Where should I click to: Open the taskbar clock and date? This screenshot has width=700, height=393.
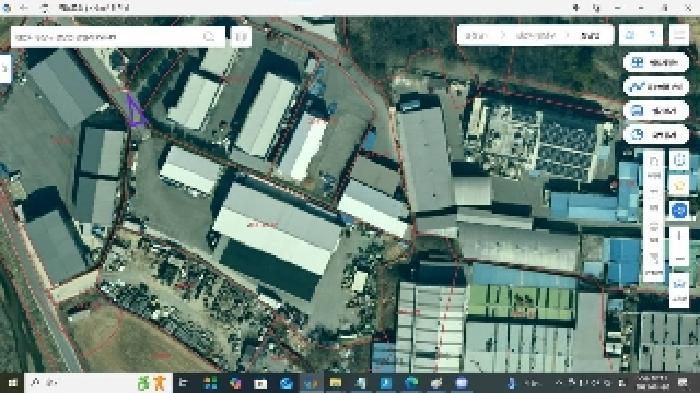pyautogui.click(x=653, y=383)
